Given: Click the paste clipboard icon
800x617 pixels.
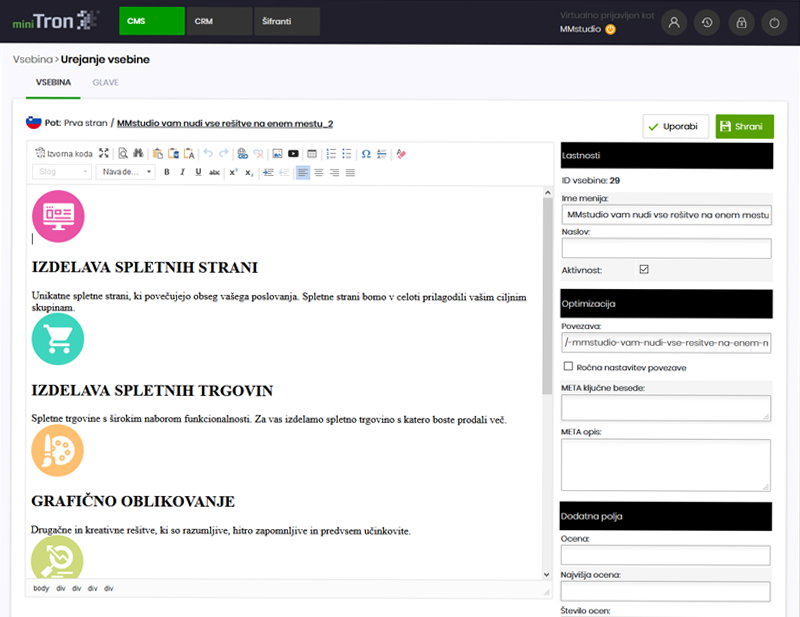Looking at the screenshot, I should coord(158,153).
